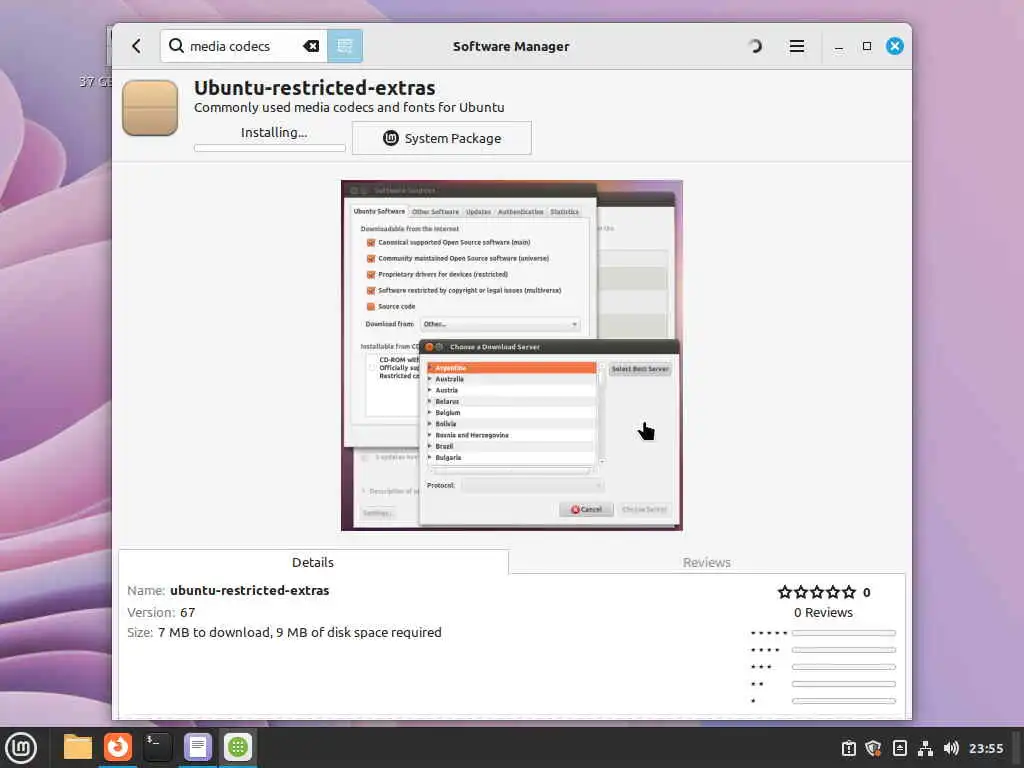The image size is (1024, 768).
Task: Switch to the Details tab
Action: (313, 562)
